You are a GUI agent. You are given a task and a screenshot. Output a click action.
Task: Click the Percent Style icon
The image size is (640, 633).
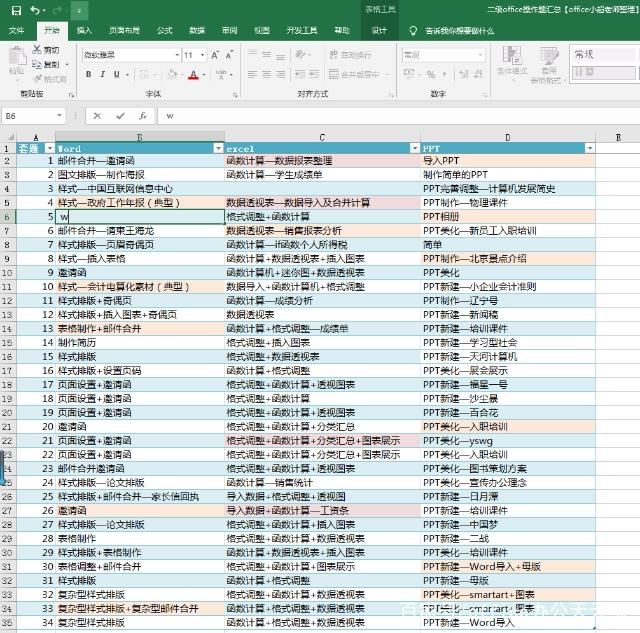click(x=431, y=74)
